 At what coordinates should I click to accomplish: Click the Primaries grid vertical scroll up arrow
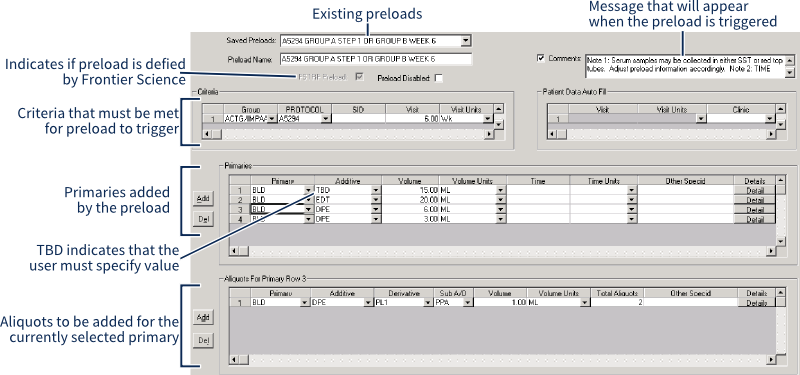pos(781,180)
